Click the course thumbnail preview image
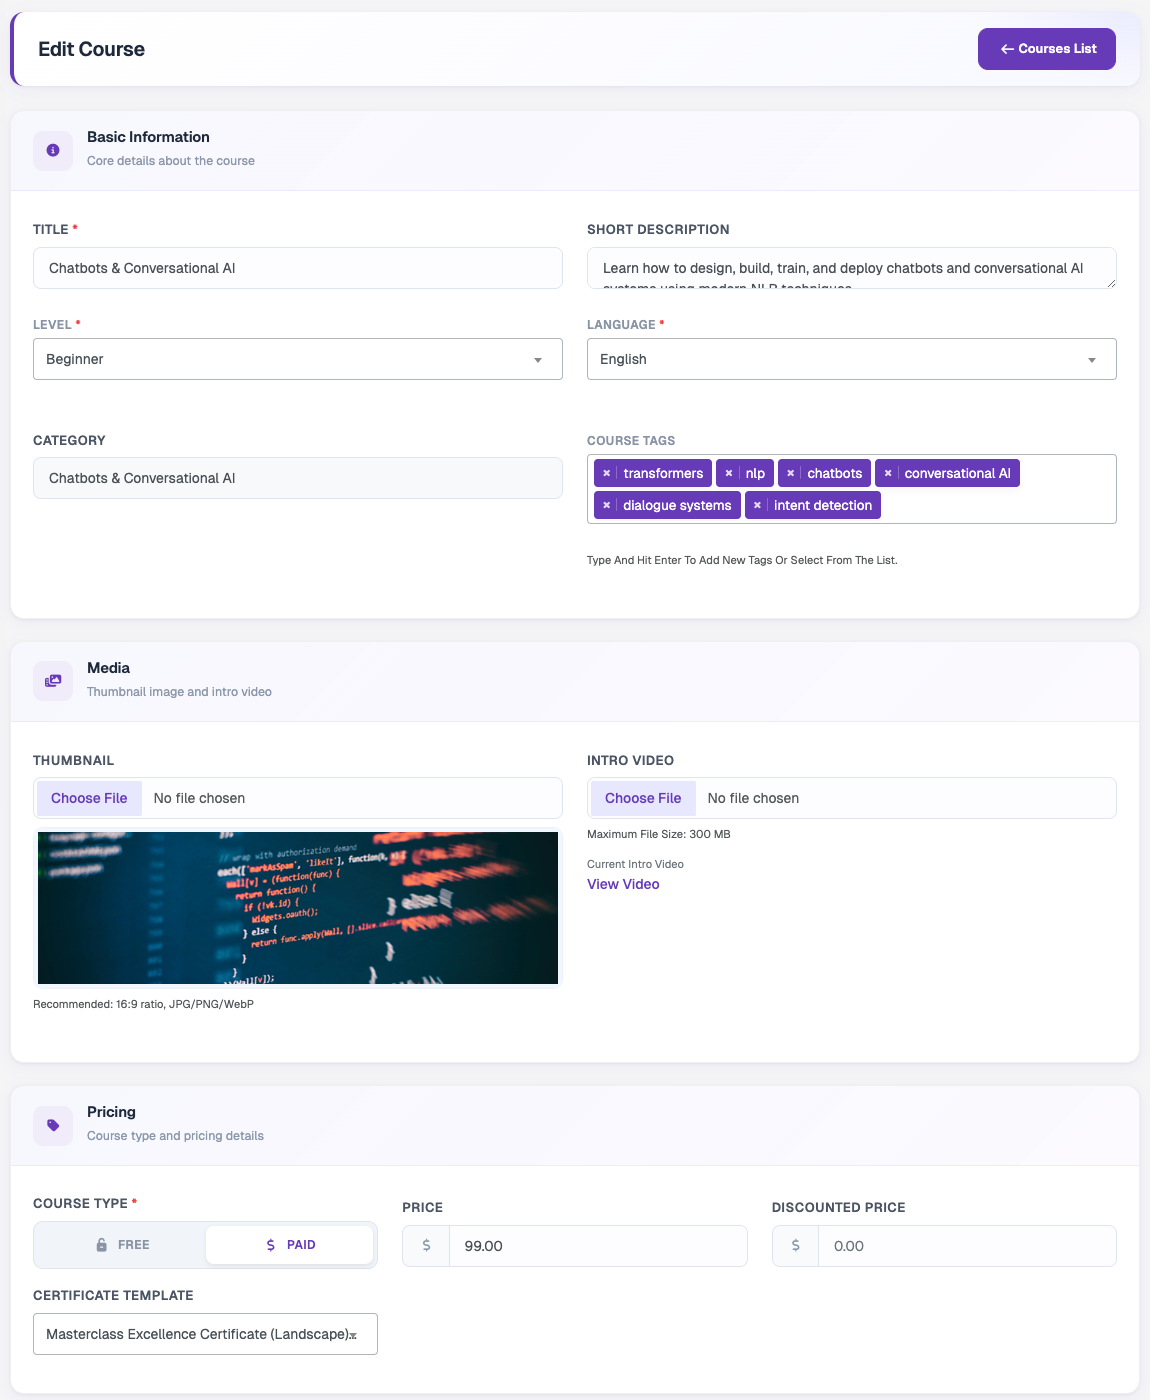The width and height of the screenshot is (1150, 1400). pyautogui.click(x=298, y=908)
